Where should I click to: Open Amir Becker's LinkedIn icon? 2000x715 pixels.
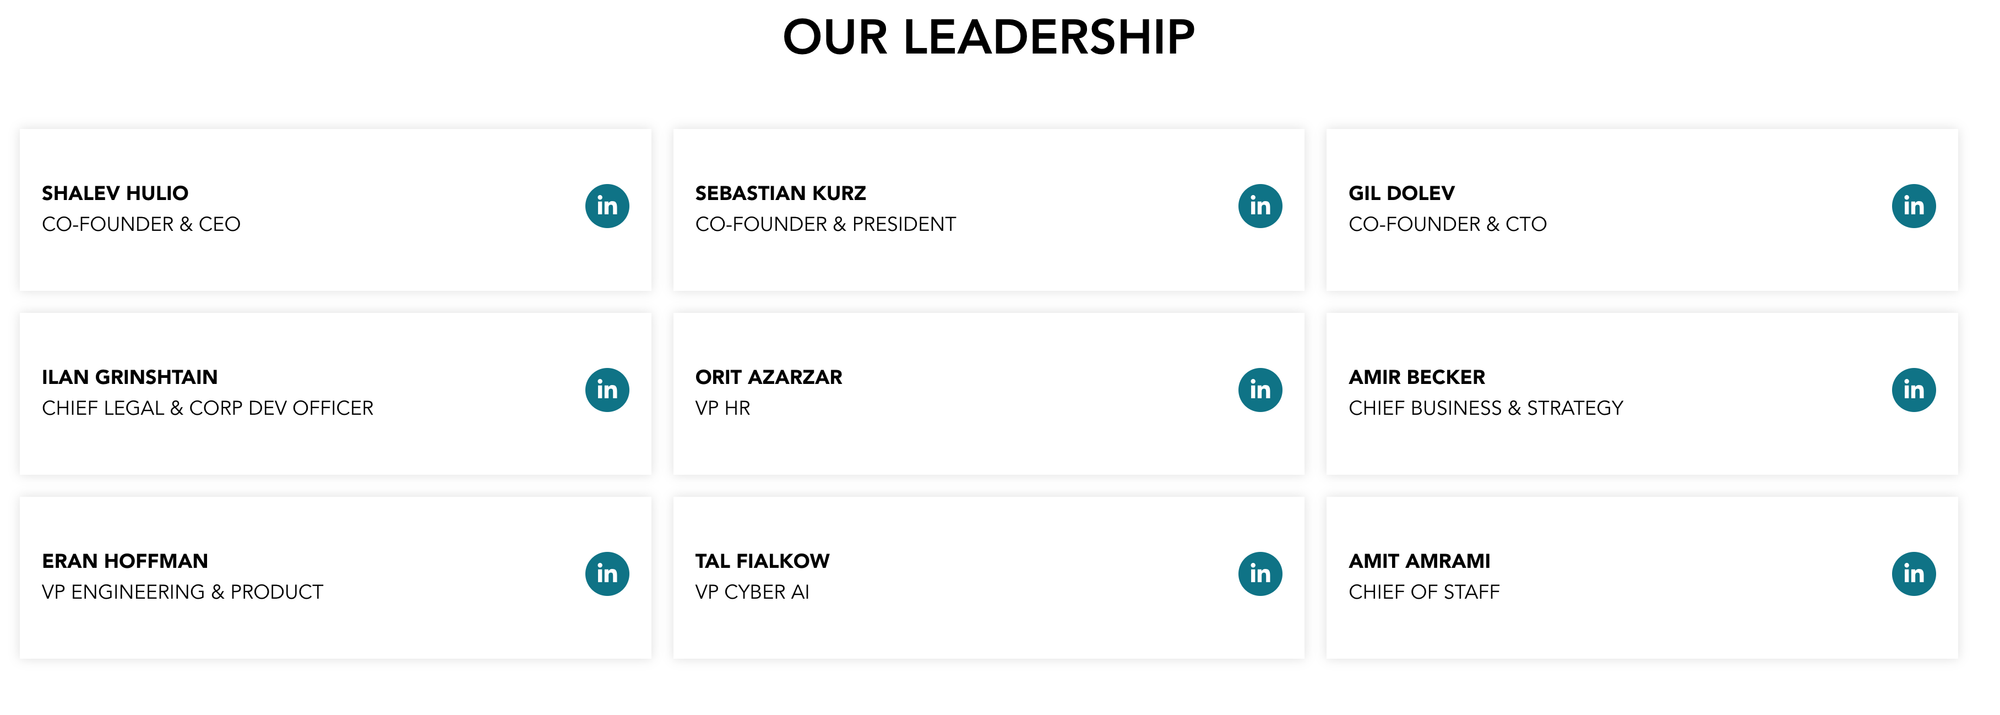click(x=1913, y=390)
